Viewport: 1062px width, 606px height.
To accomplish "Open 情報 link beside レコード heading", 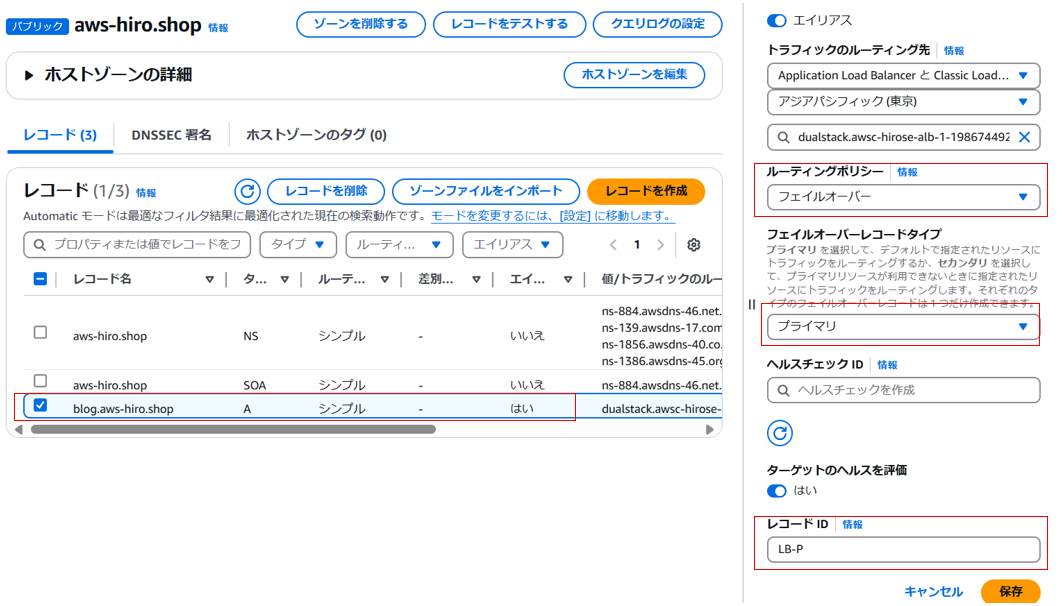I will coord(146,193).
